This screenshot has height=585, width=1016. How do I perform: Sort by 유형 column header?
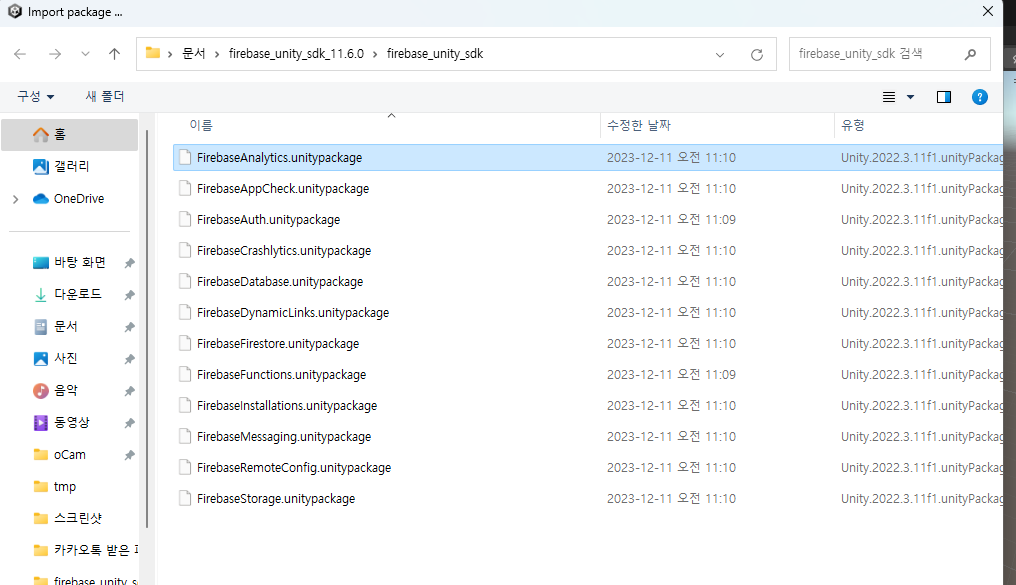coord(853,125)
